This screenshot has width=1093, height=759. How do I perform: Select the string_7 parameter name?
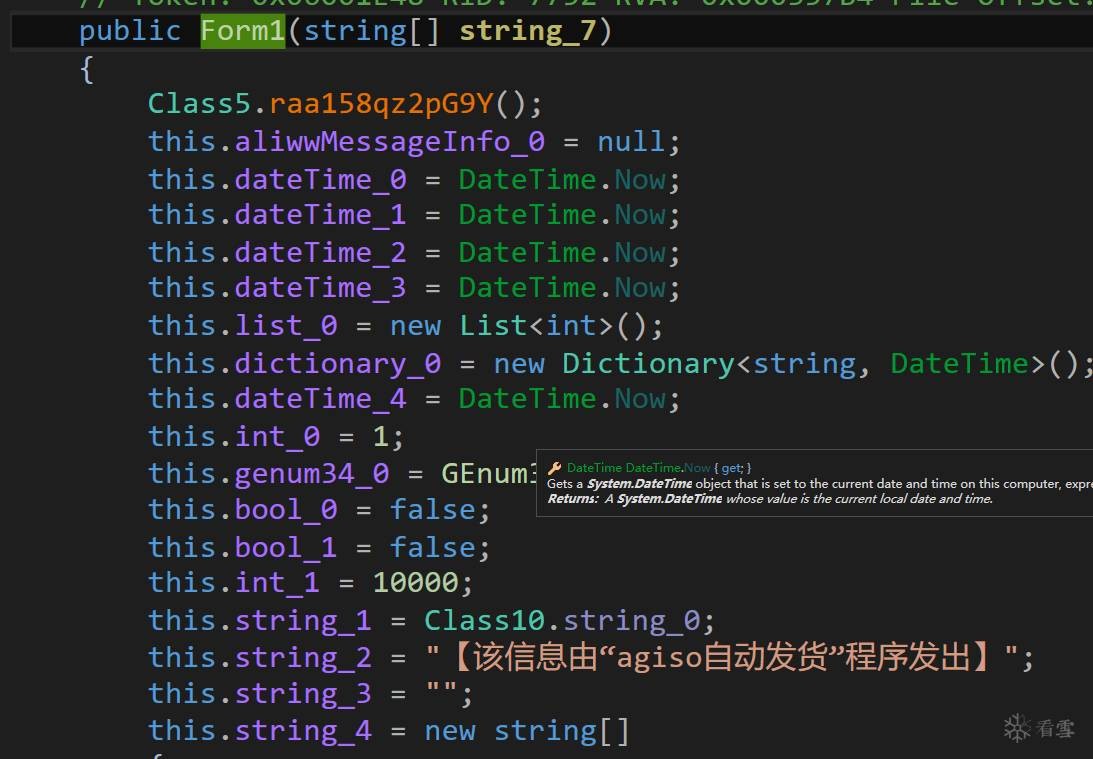[527, 31]
